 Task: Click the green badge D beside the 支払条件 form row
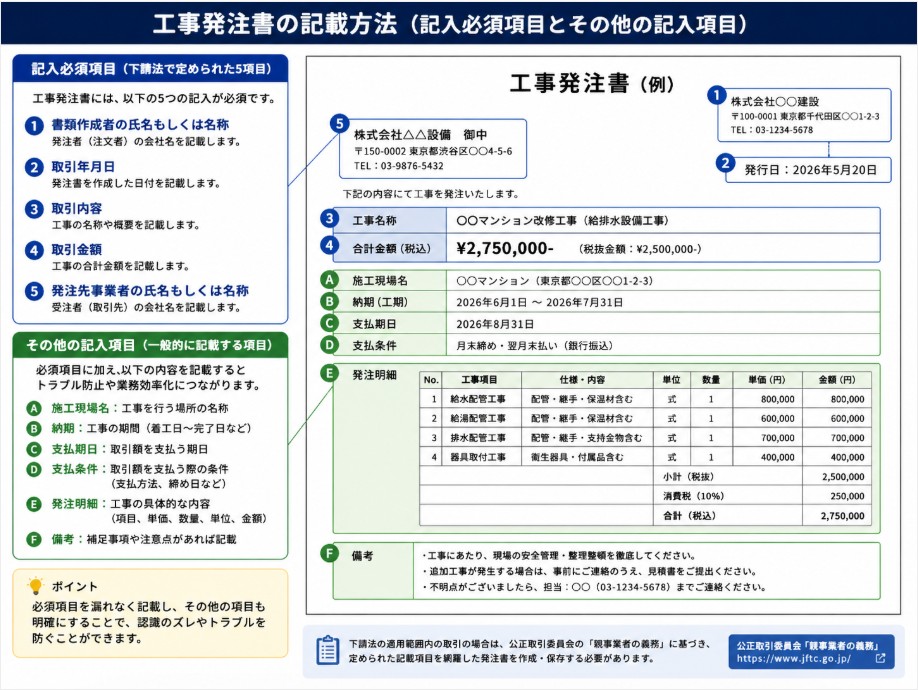tap(330, 345)
